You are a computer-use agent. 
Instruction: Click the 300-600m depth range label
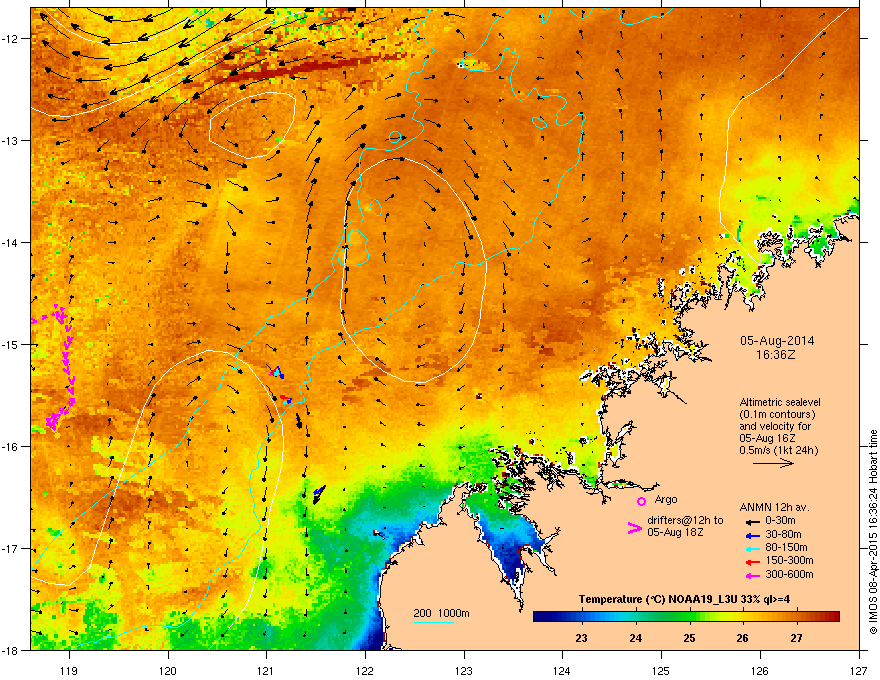coord(789,574)
